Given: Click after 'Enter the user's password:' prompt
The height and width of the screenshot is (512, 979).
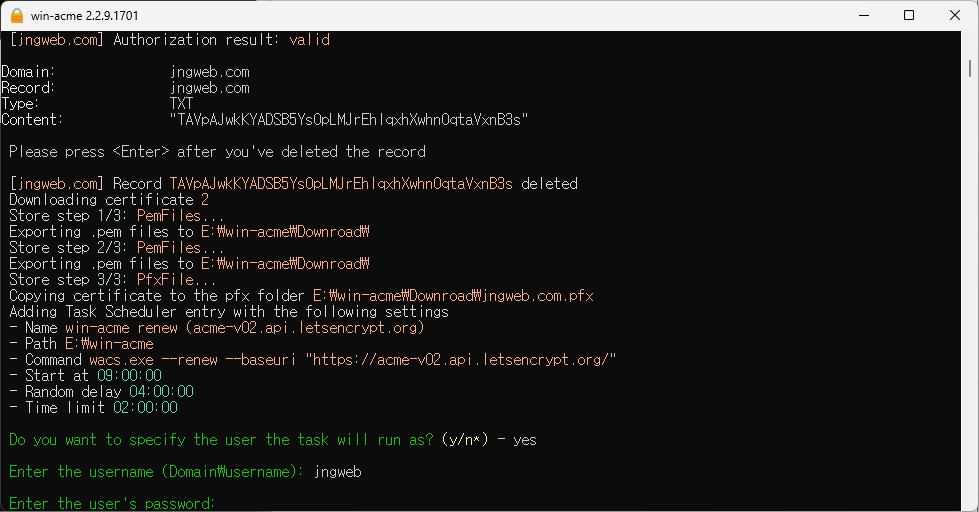Looking at the screenshot, I should coord(225,503).
